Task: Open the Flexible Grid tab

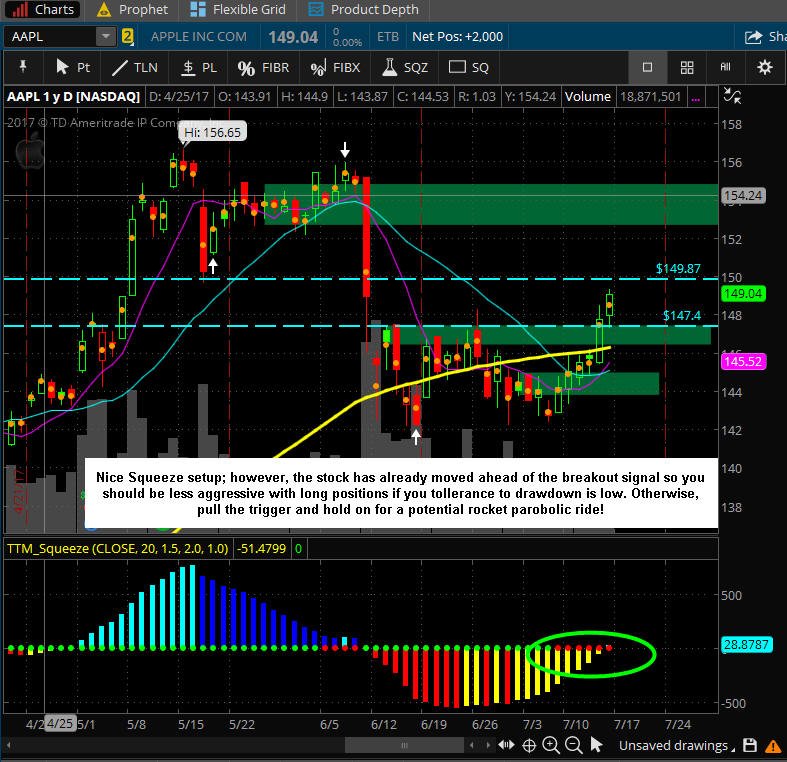Action: [239, 10]
